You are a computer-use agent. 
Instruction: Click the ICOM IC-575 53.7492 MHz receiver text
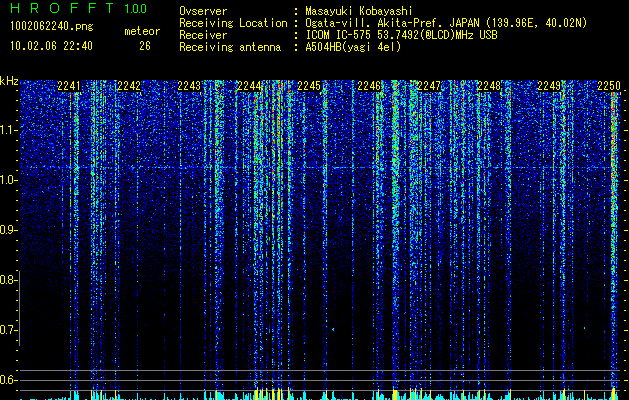[x=402, y=35]
